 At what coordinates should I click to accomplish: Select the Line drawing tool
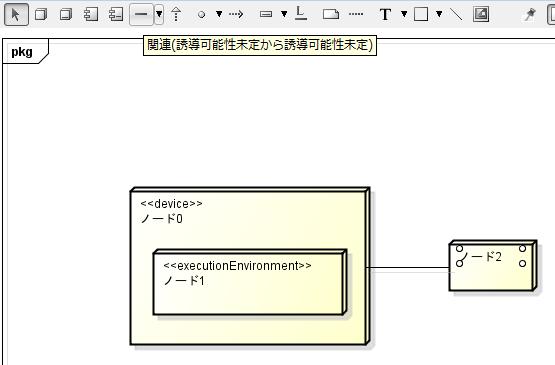456,15
